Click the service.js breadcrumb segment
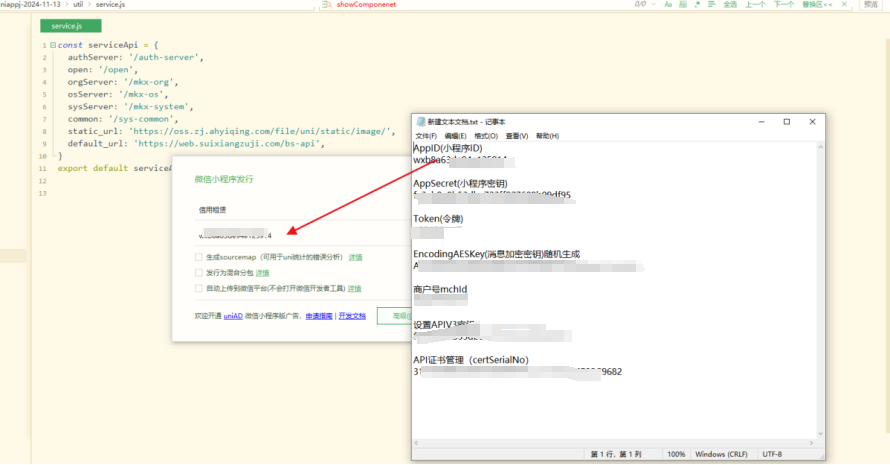The width and height of the screenshot is (890, 465). (110, 4)
